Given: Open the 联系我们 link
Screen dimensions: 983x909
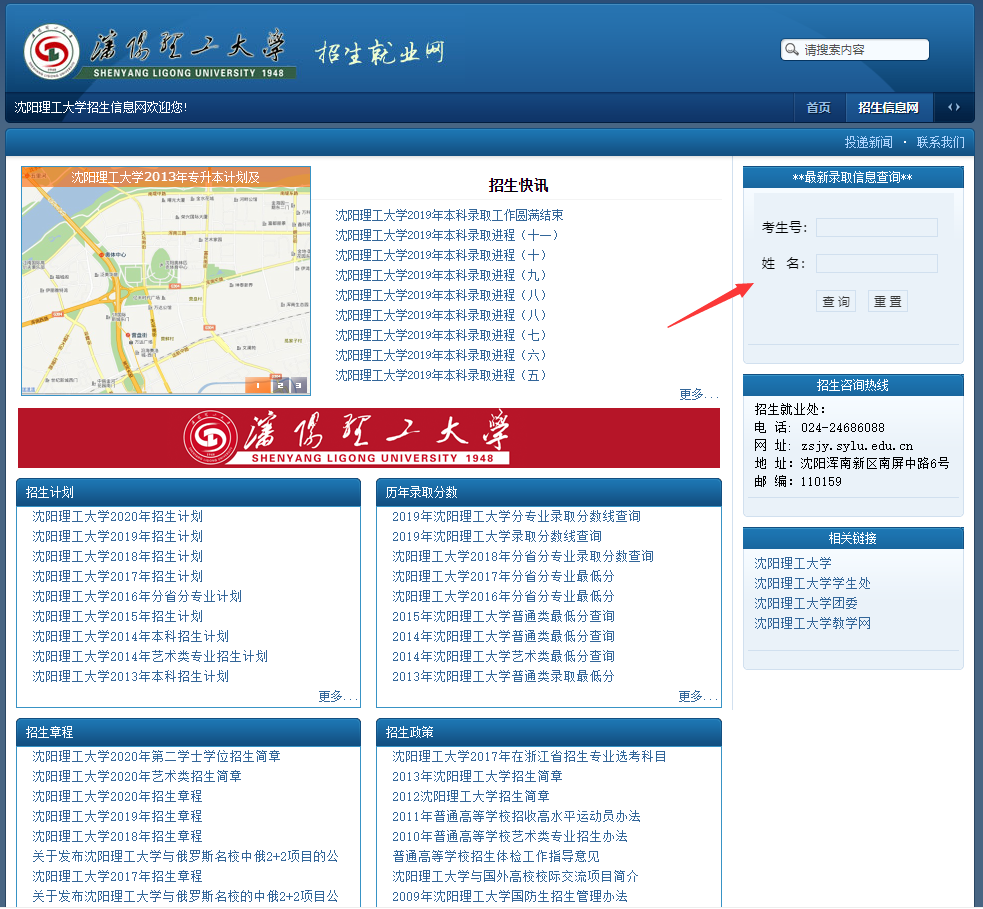Looking at the screenshot, I should (940, 142).
